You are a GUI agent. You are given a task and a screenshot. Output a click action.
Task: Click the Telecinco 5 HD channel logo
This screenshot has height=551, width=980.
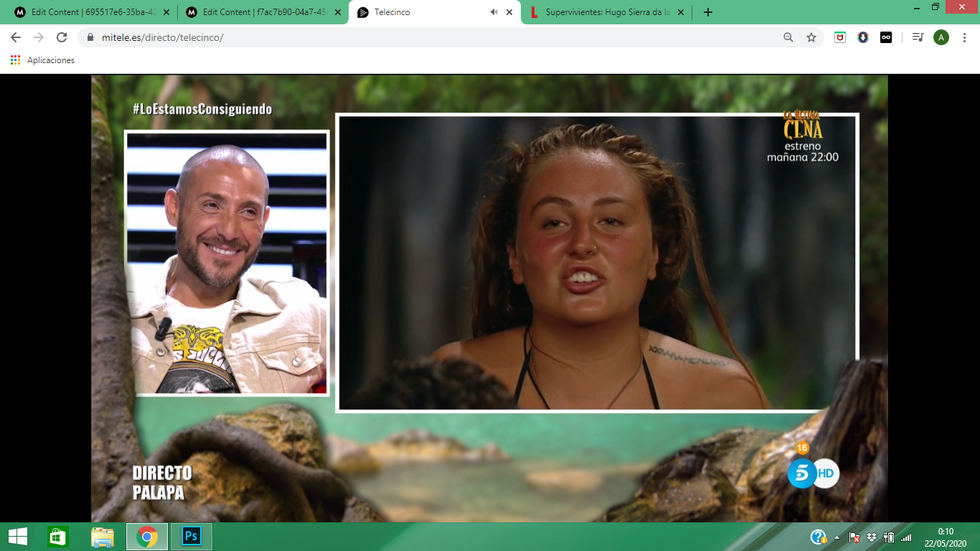812,473
